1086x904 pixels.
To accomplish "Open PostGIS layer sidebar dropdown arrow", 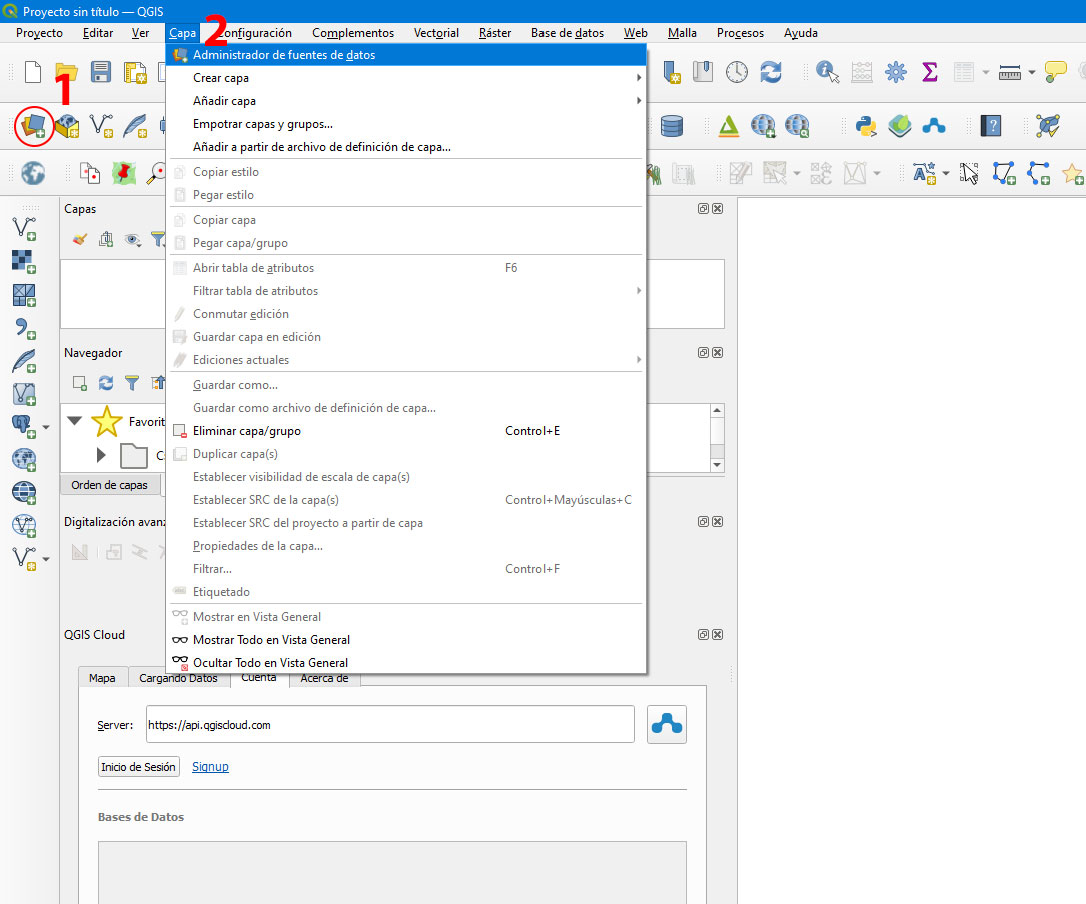I will 46,427.
